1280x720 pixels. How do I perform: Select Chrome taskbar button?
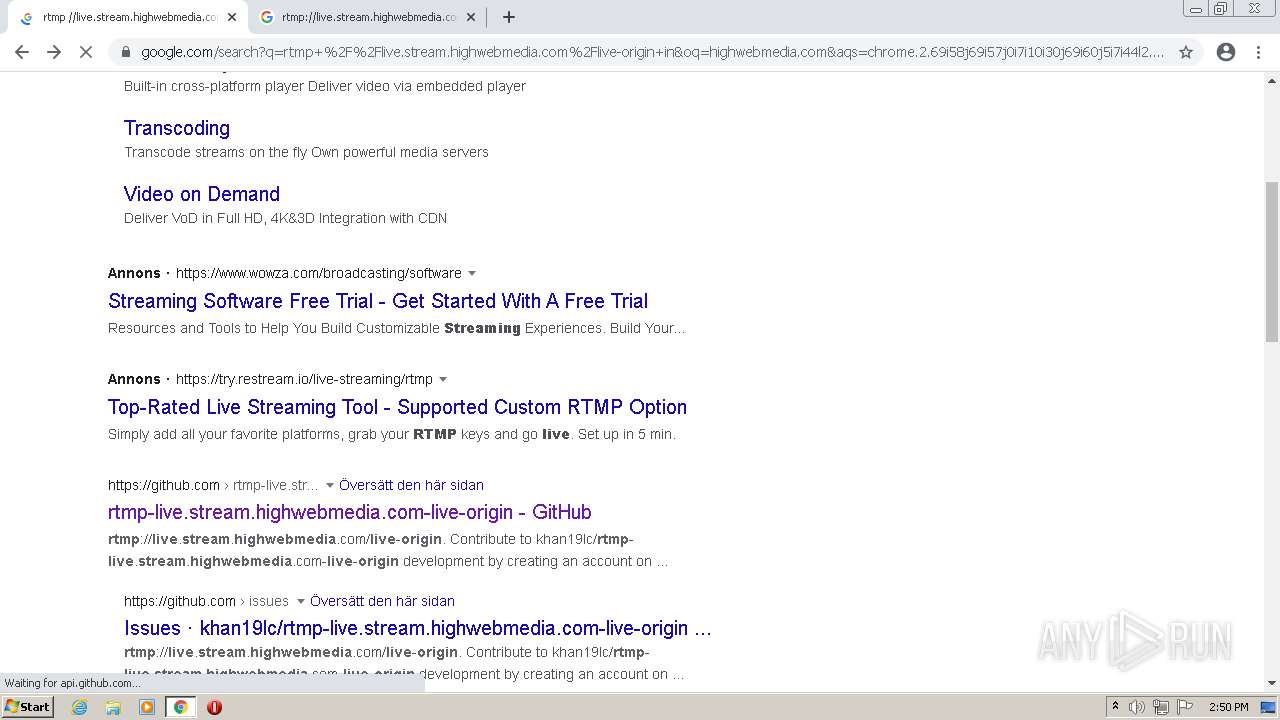(180, 707)
